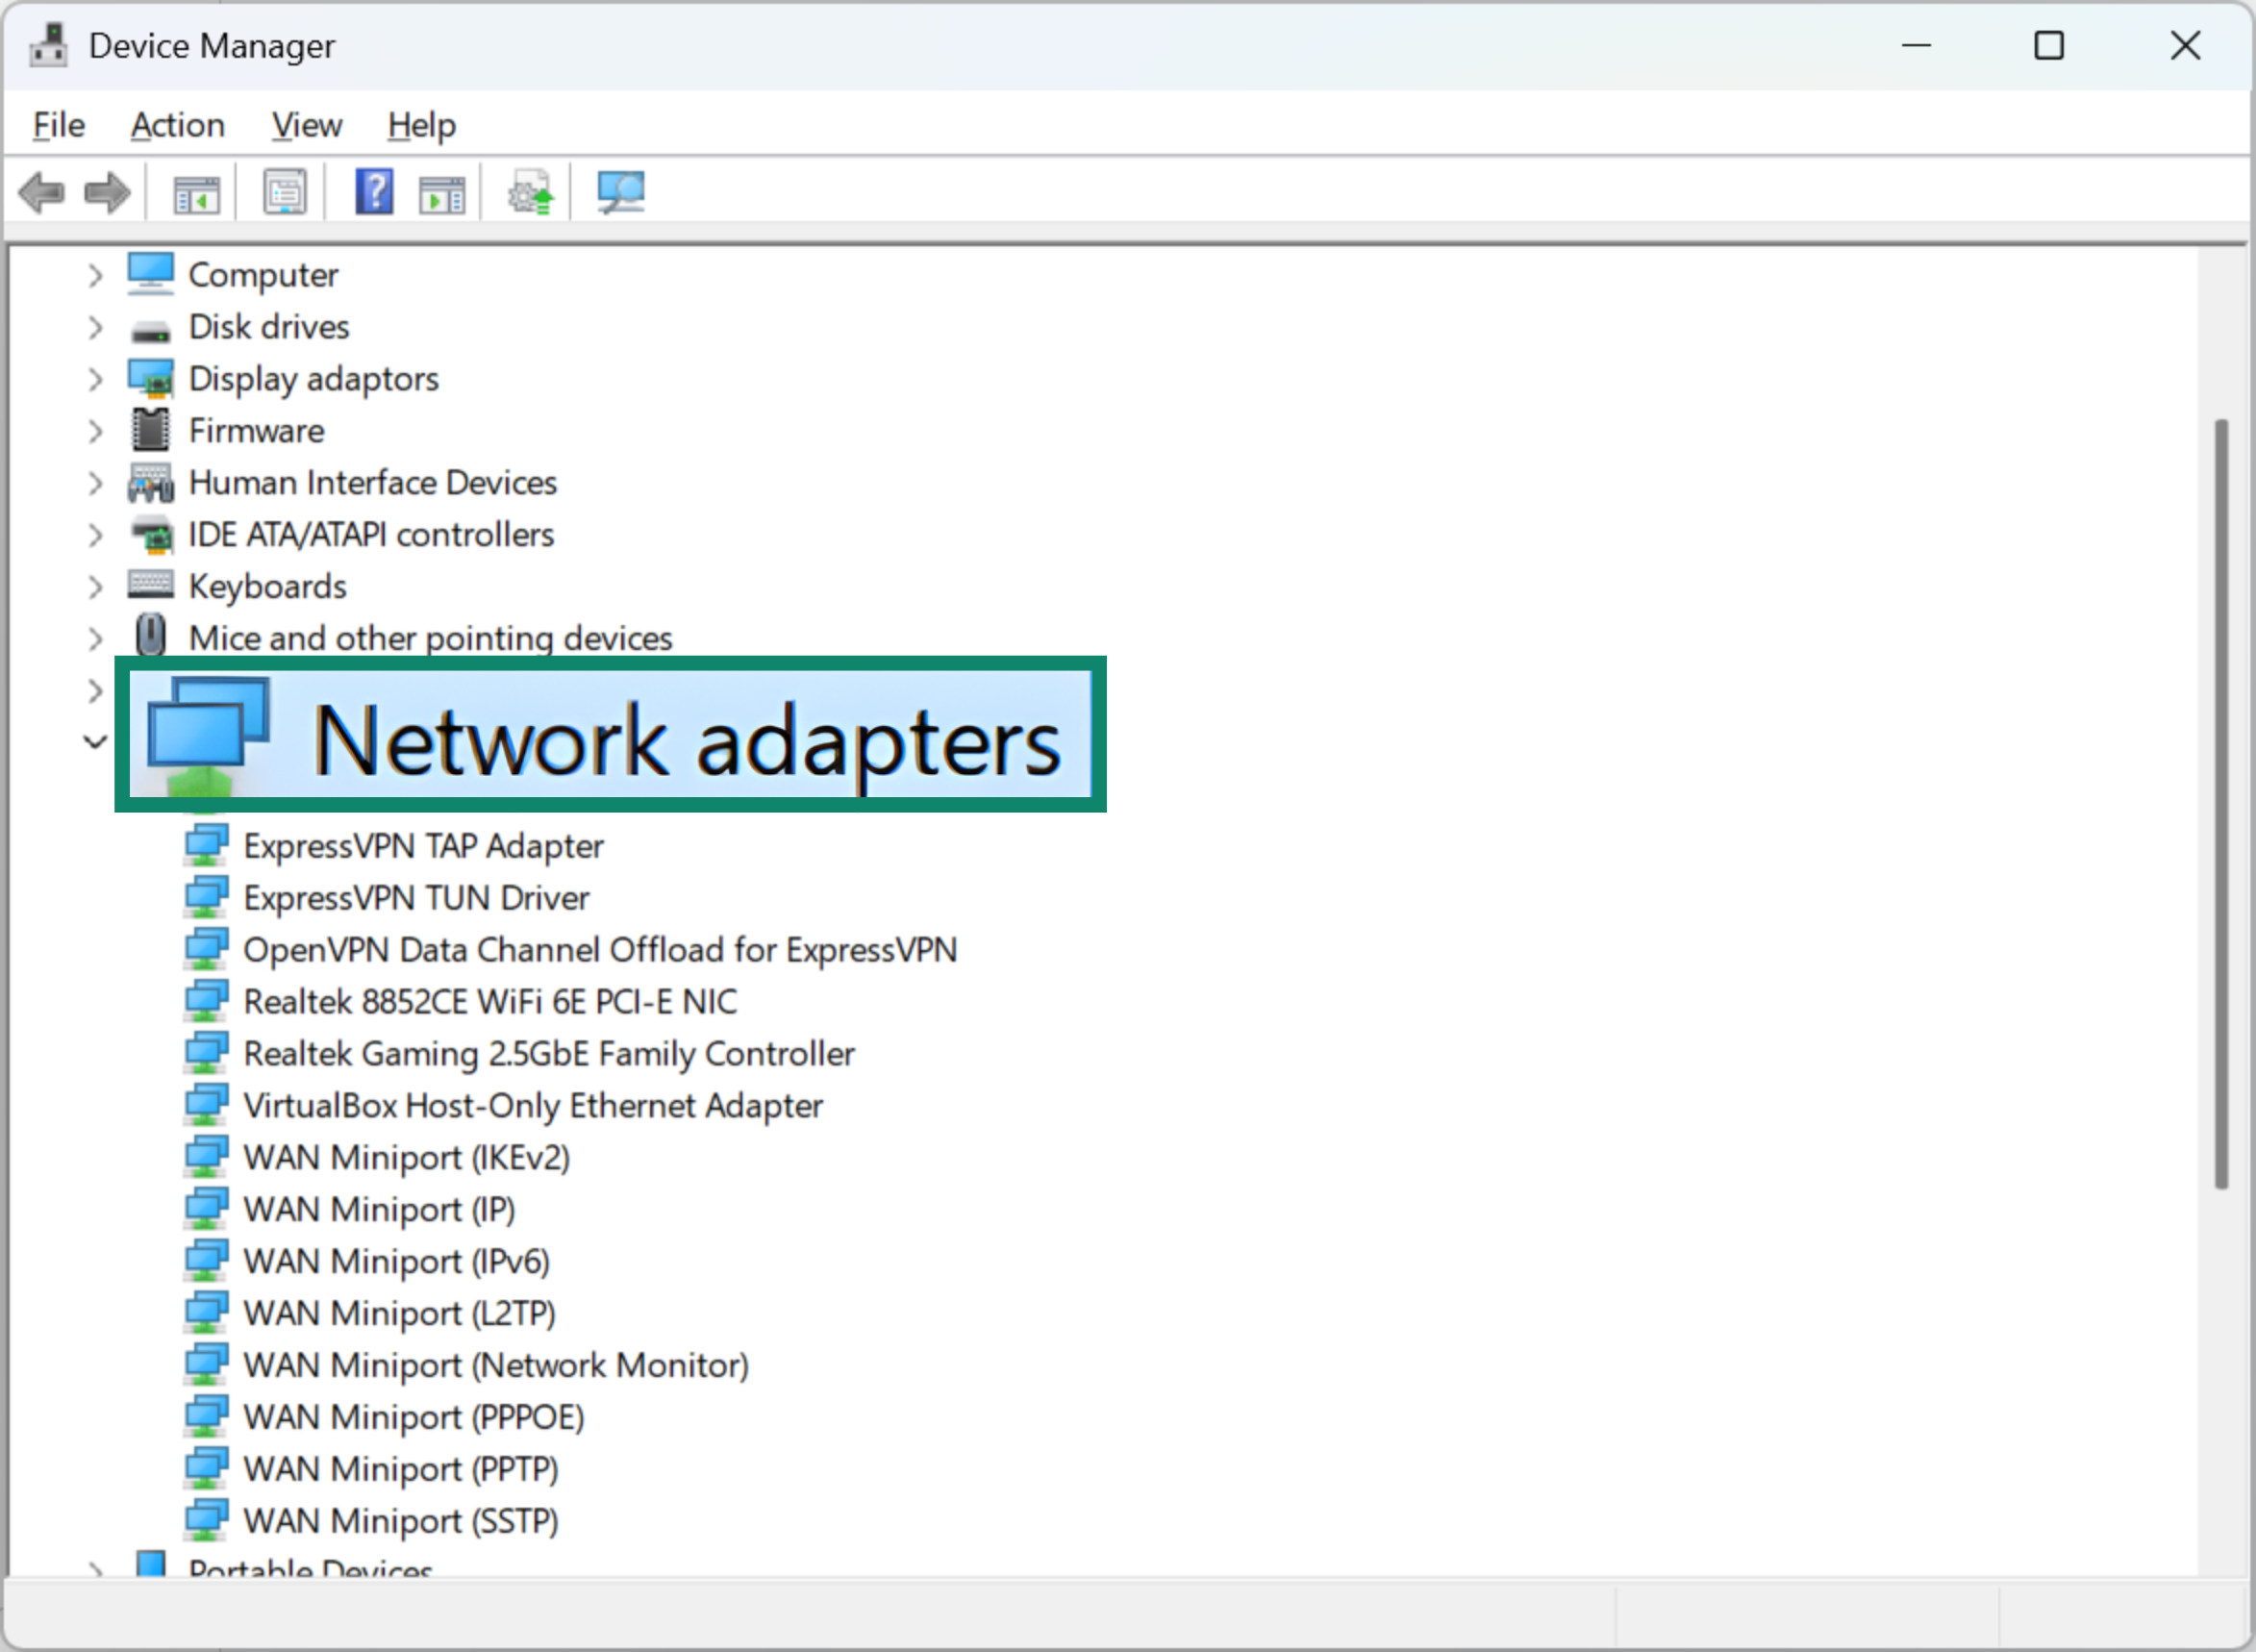Viewport: 2256px width, 1652px height.
Task: Expand the Human Interface Devices category
Action: pos(95,483)
